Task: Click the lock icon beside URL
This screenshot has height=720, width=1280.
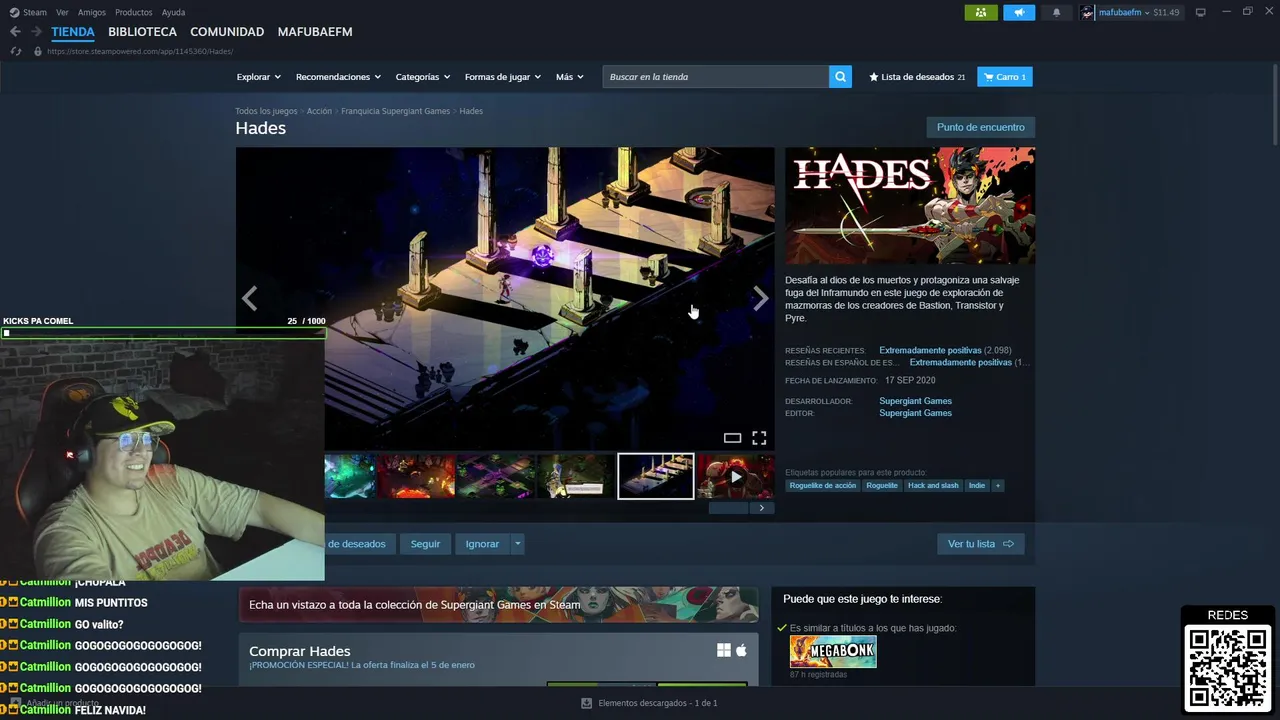Action: click(38, 51)
